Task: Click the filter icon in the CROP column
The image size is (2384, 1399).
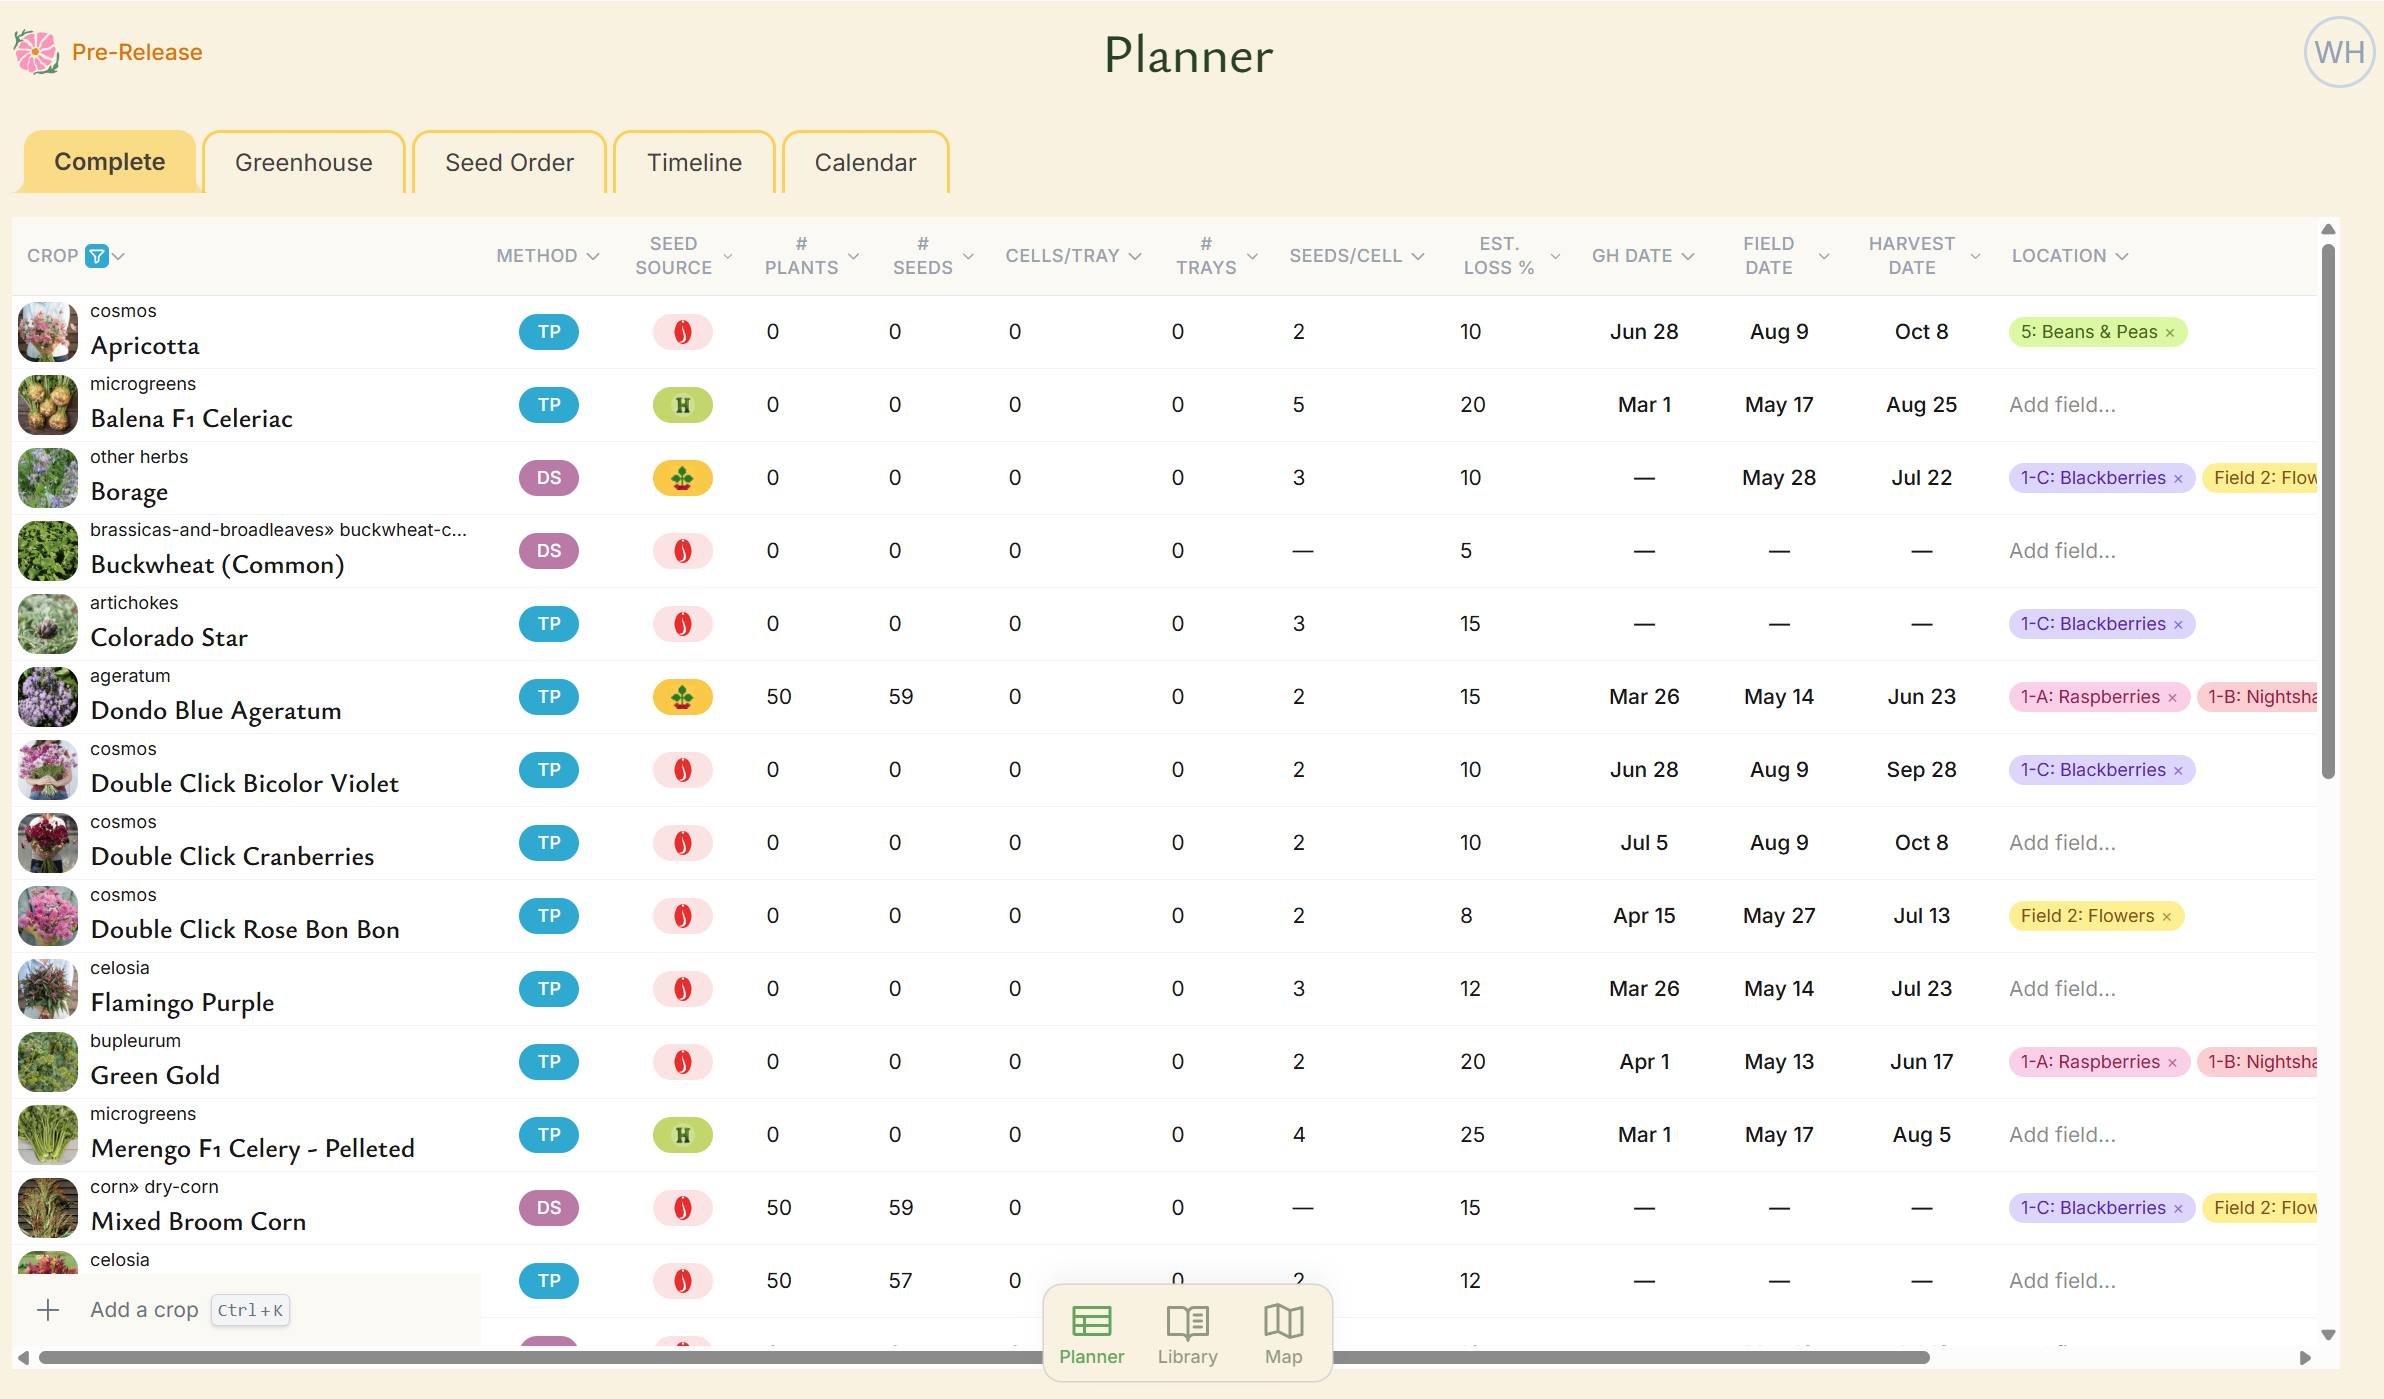Action: 97,255
